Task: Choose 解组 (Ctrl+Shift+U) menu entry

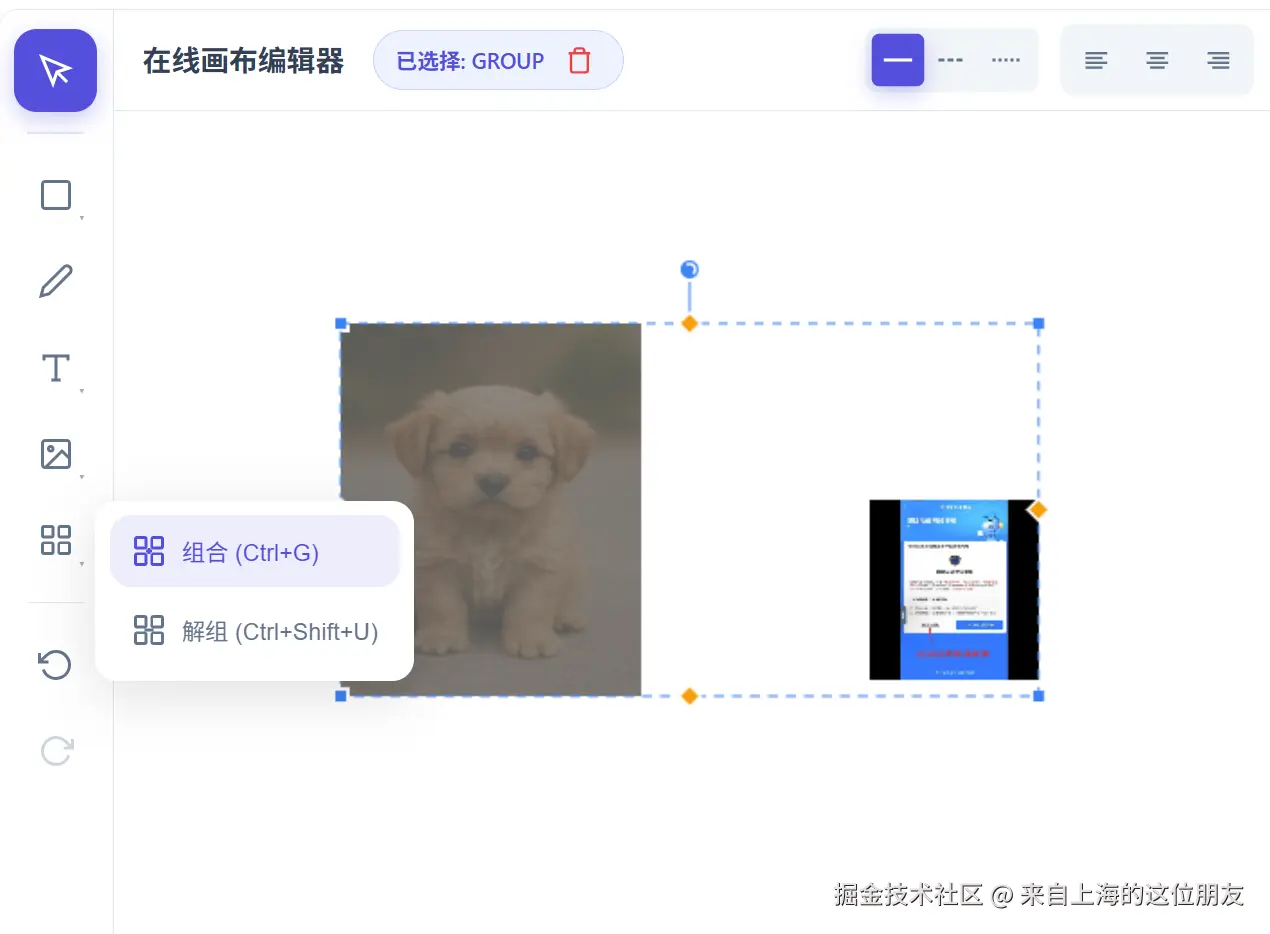Action: coord(255,631)
